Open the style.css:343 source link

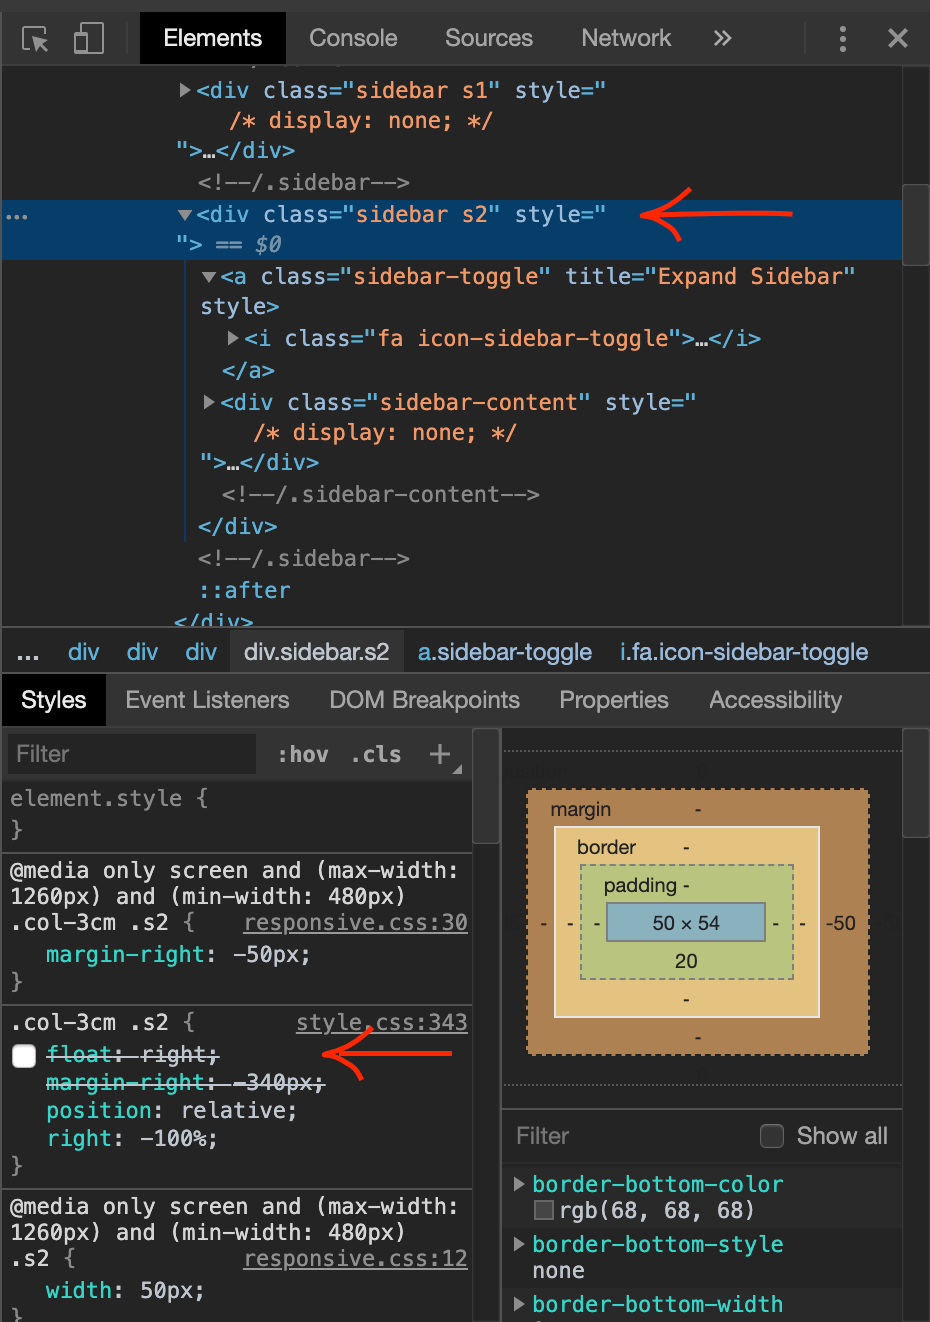381,1022
